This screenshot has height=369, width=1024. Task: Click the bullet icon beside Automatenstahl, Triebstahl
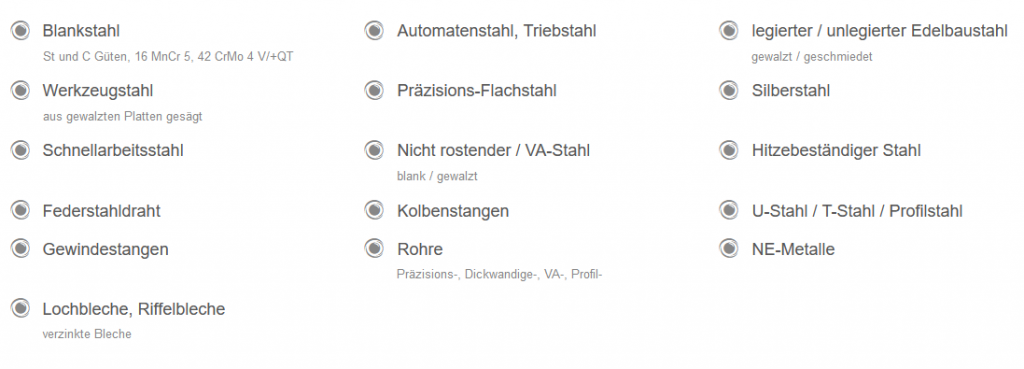[x=374, y=31]
